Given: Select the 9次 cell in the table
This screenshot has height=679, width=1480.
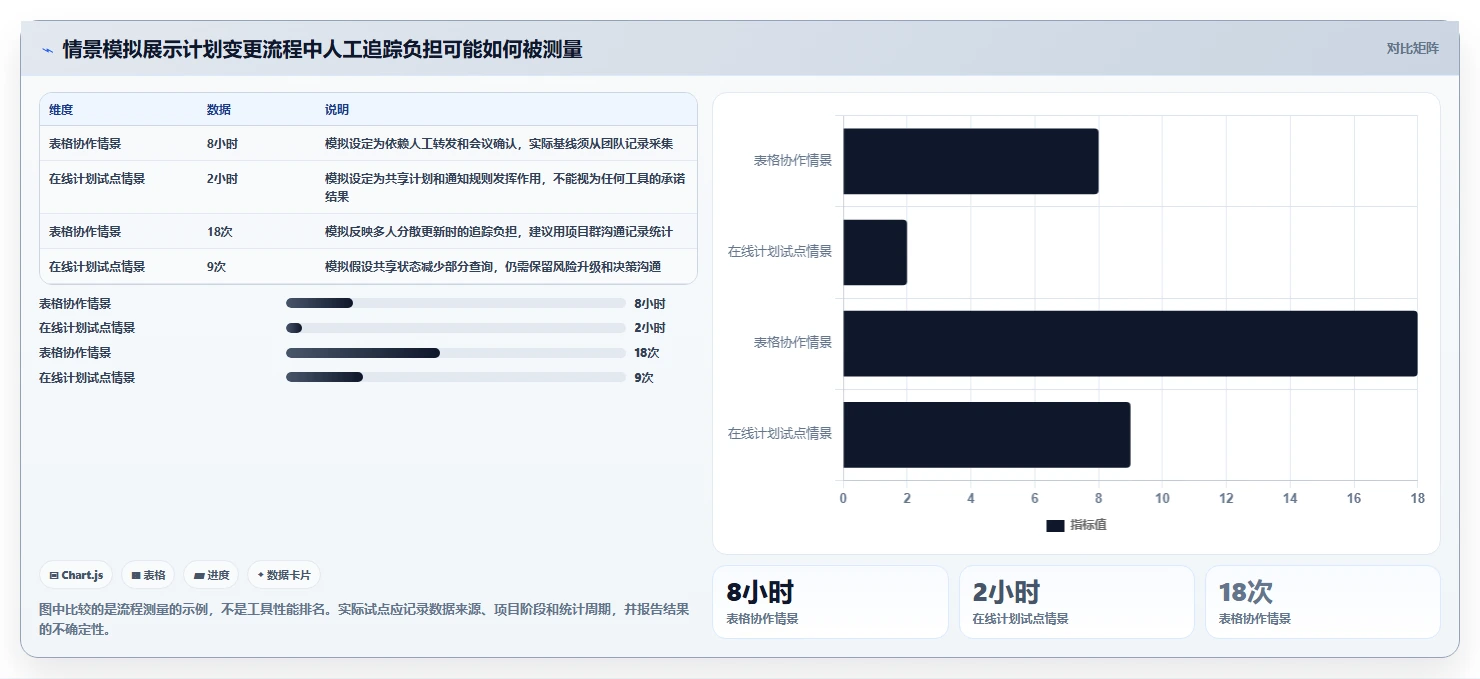Looking at the screenshot, I should [x=216, y=267].
